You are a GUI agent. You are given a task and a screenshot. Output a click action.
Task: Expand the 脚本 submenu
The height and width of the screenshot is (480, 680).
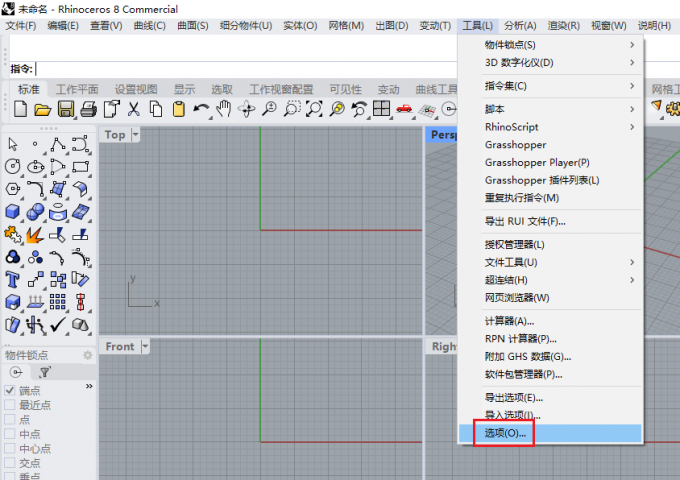click(550, 109)
